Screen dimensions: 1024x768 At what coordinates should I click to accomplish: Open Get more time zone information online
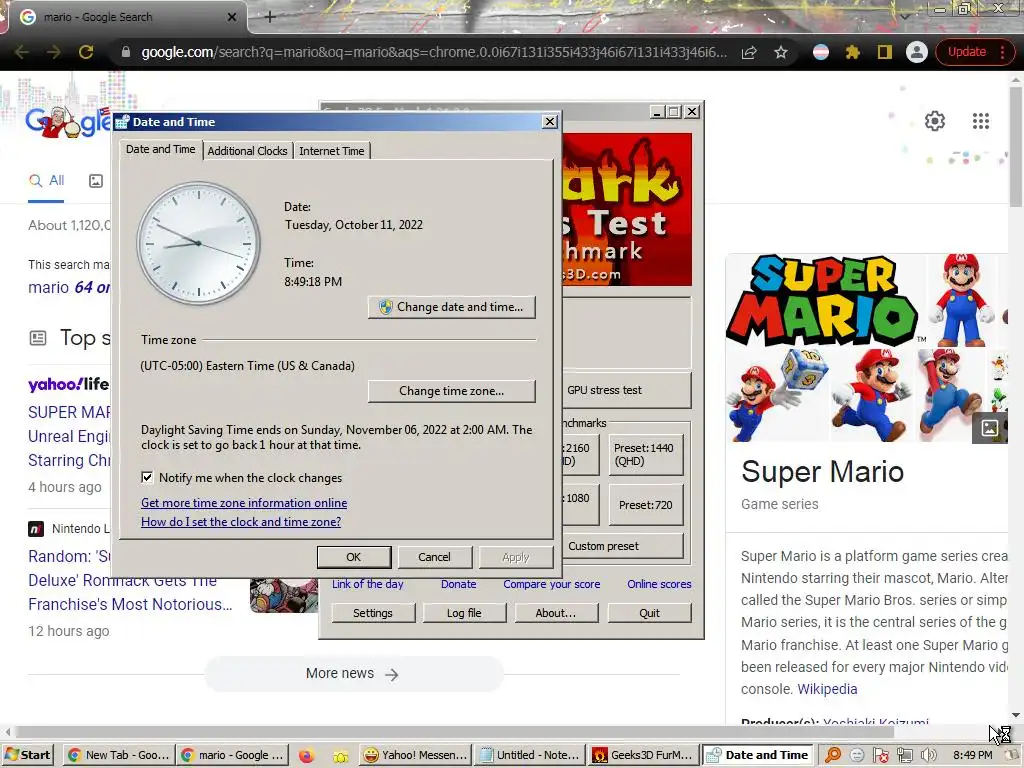(x=244, y=503)
